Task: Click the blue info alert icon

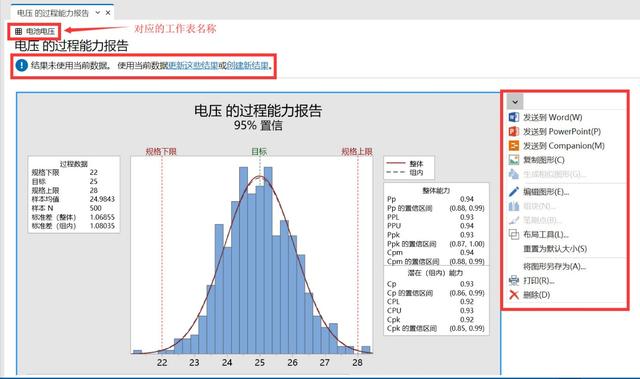Action: click(x=22, y=65)
